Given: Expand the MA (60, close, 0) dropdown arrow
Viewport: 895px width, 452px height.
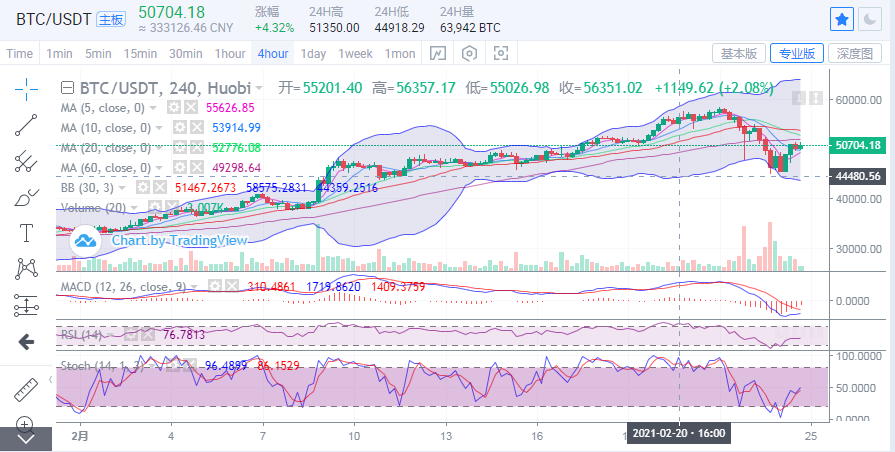Looking at the screenshot, I should click(159, 168).
